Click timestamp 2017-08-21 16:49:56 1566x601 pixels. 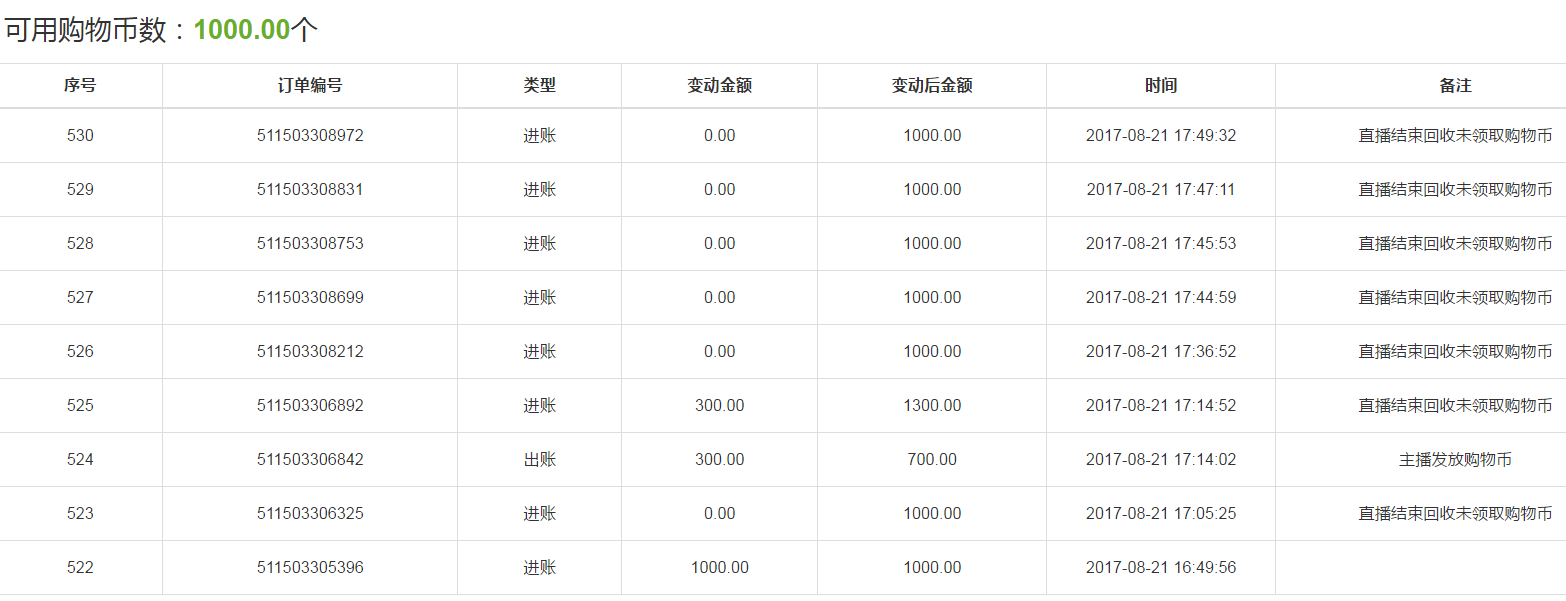pos(1161,568)
